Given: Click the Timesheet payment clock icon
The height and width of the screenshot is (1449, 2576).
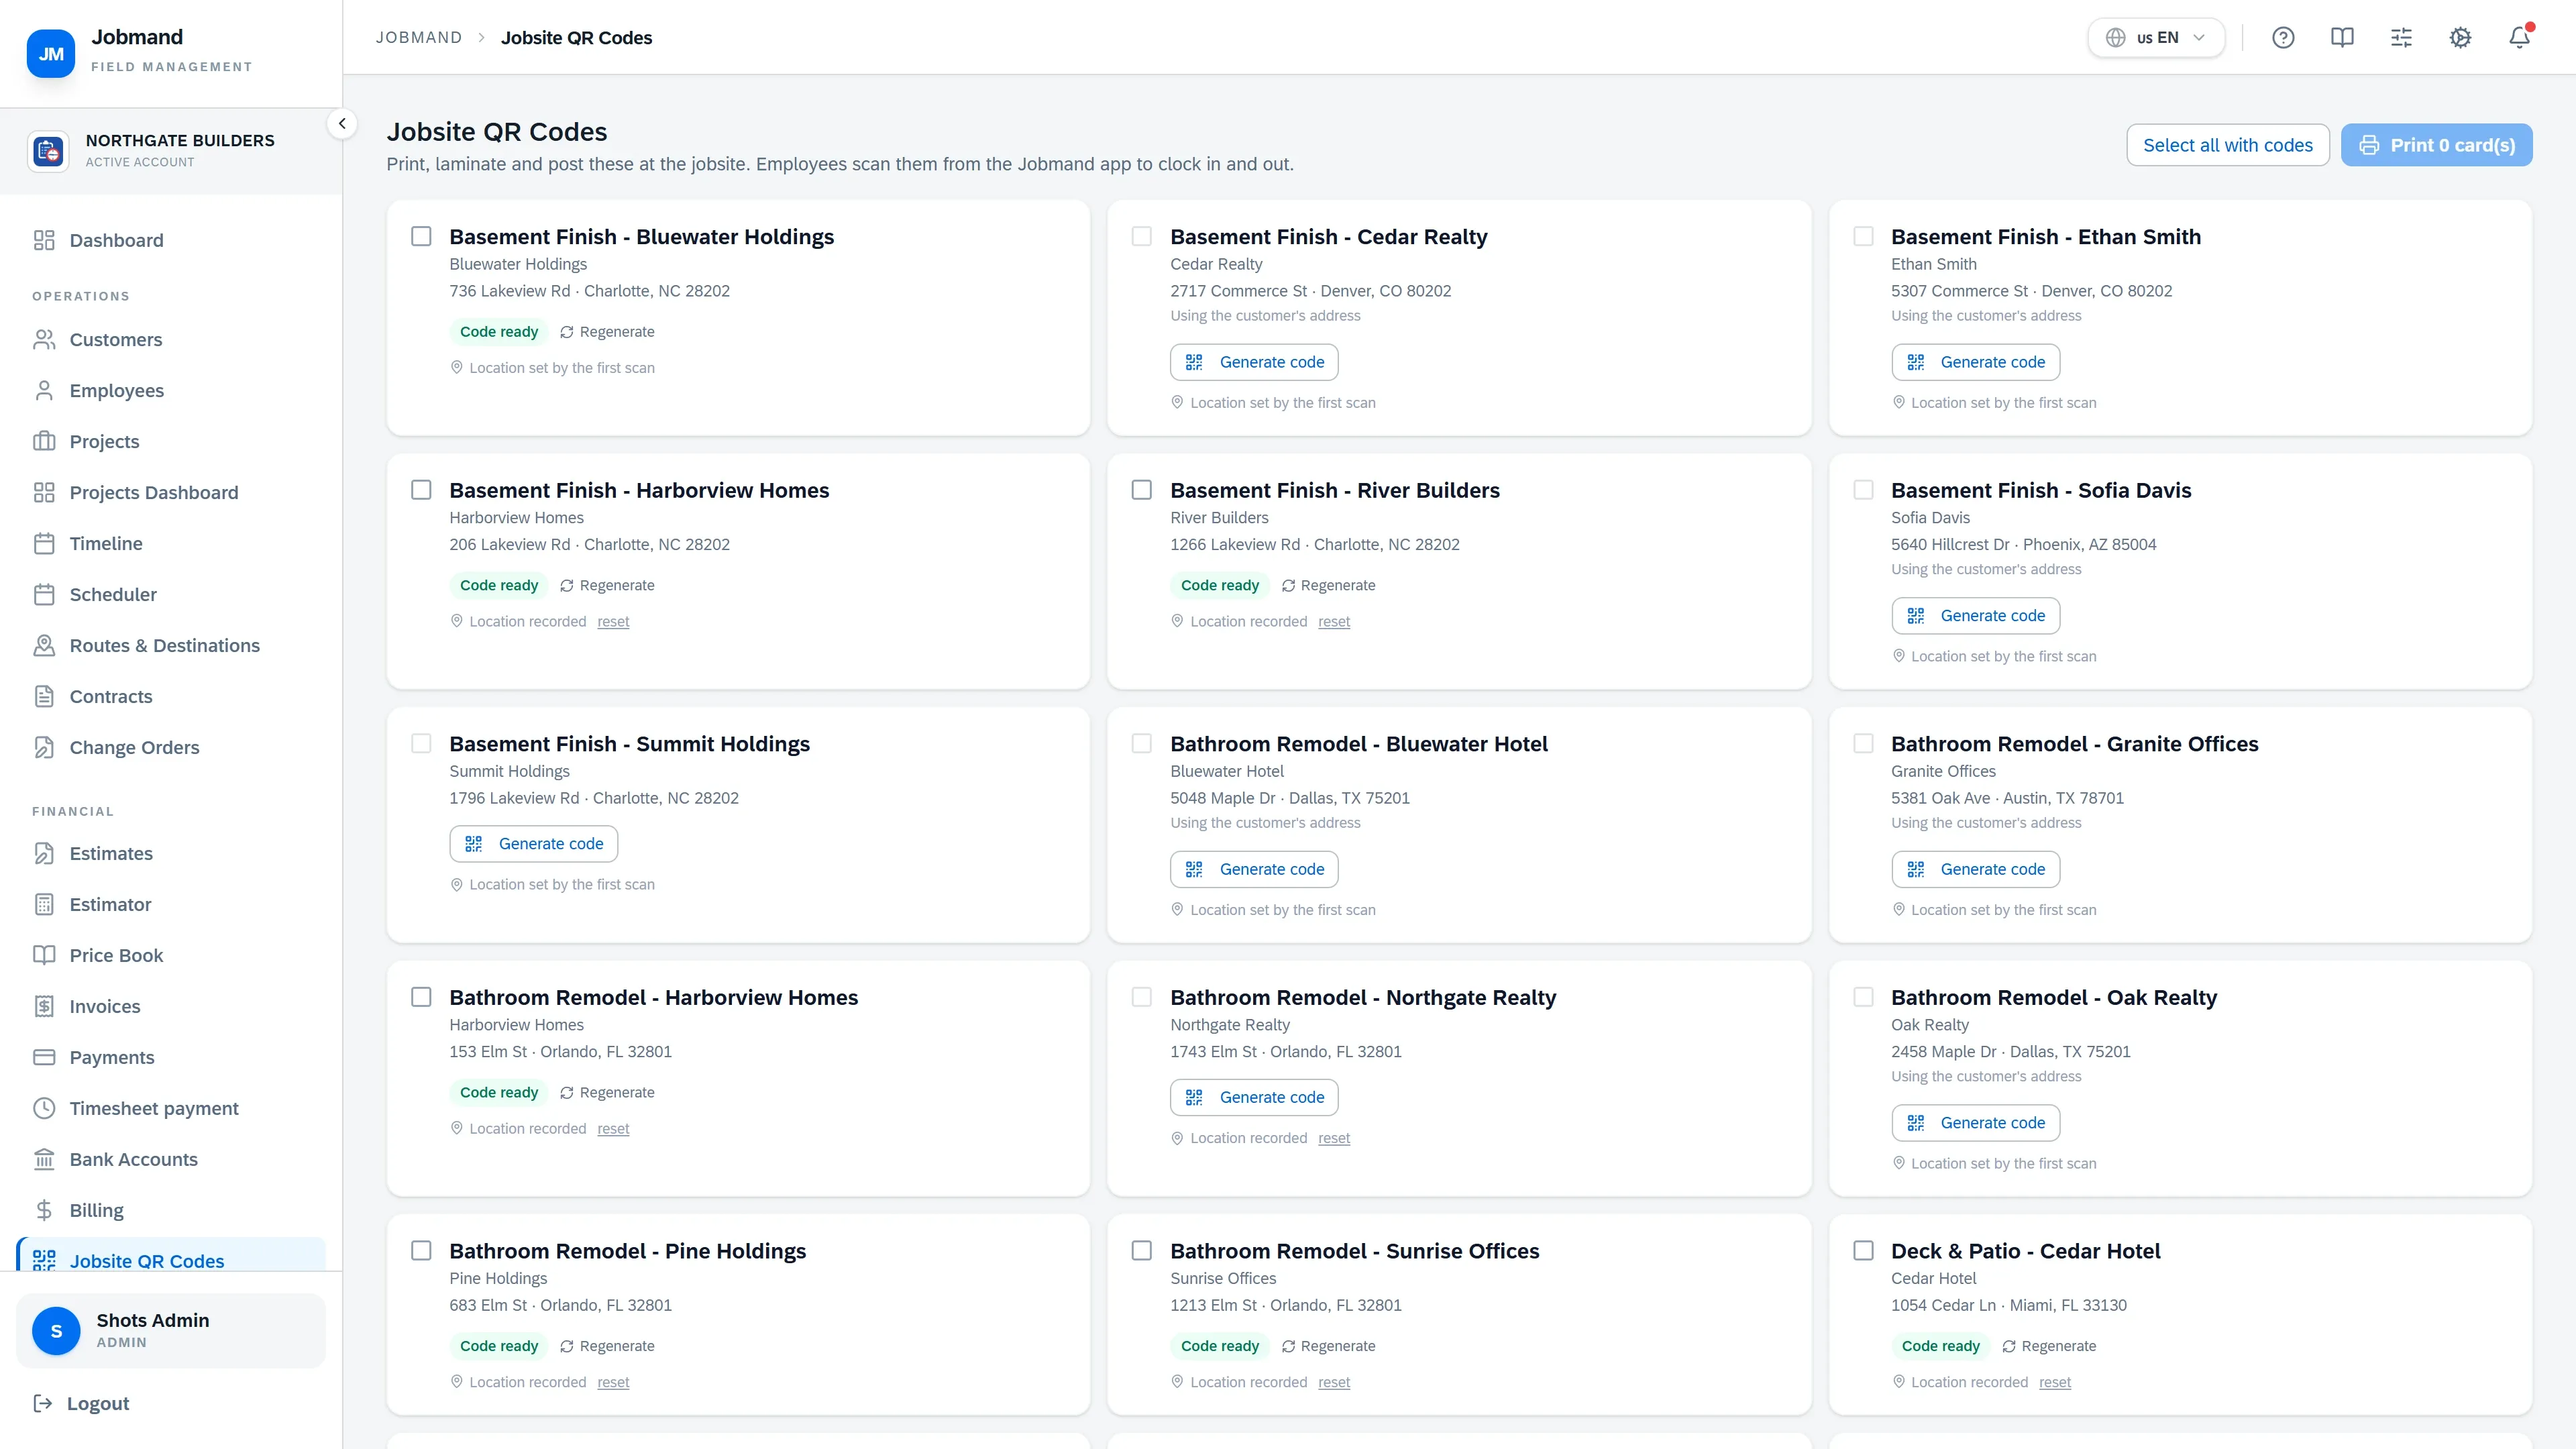Looking at the screenshot, I should tap(44, 1108).
